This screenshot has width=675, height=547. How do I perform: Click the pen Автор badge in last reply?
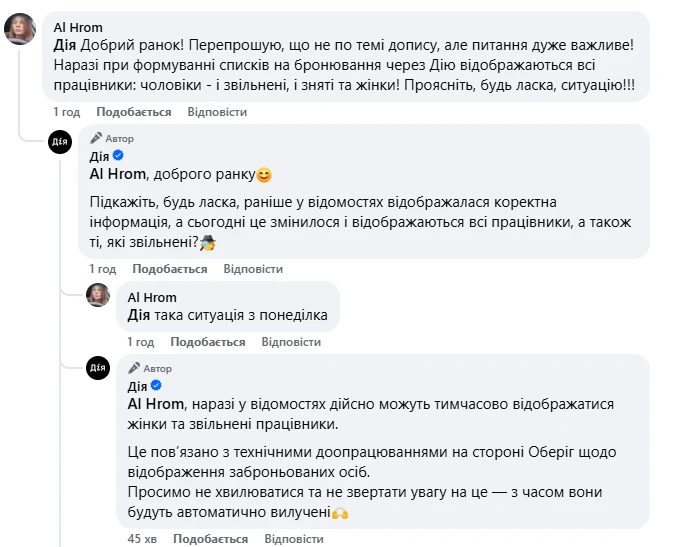pos(150,368)
